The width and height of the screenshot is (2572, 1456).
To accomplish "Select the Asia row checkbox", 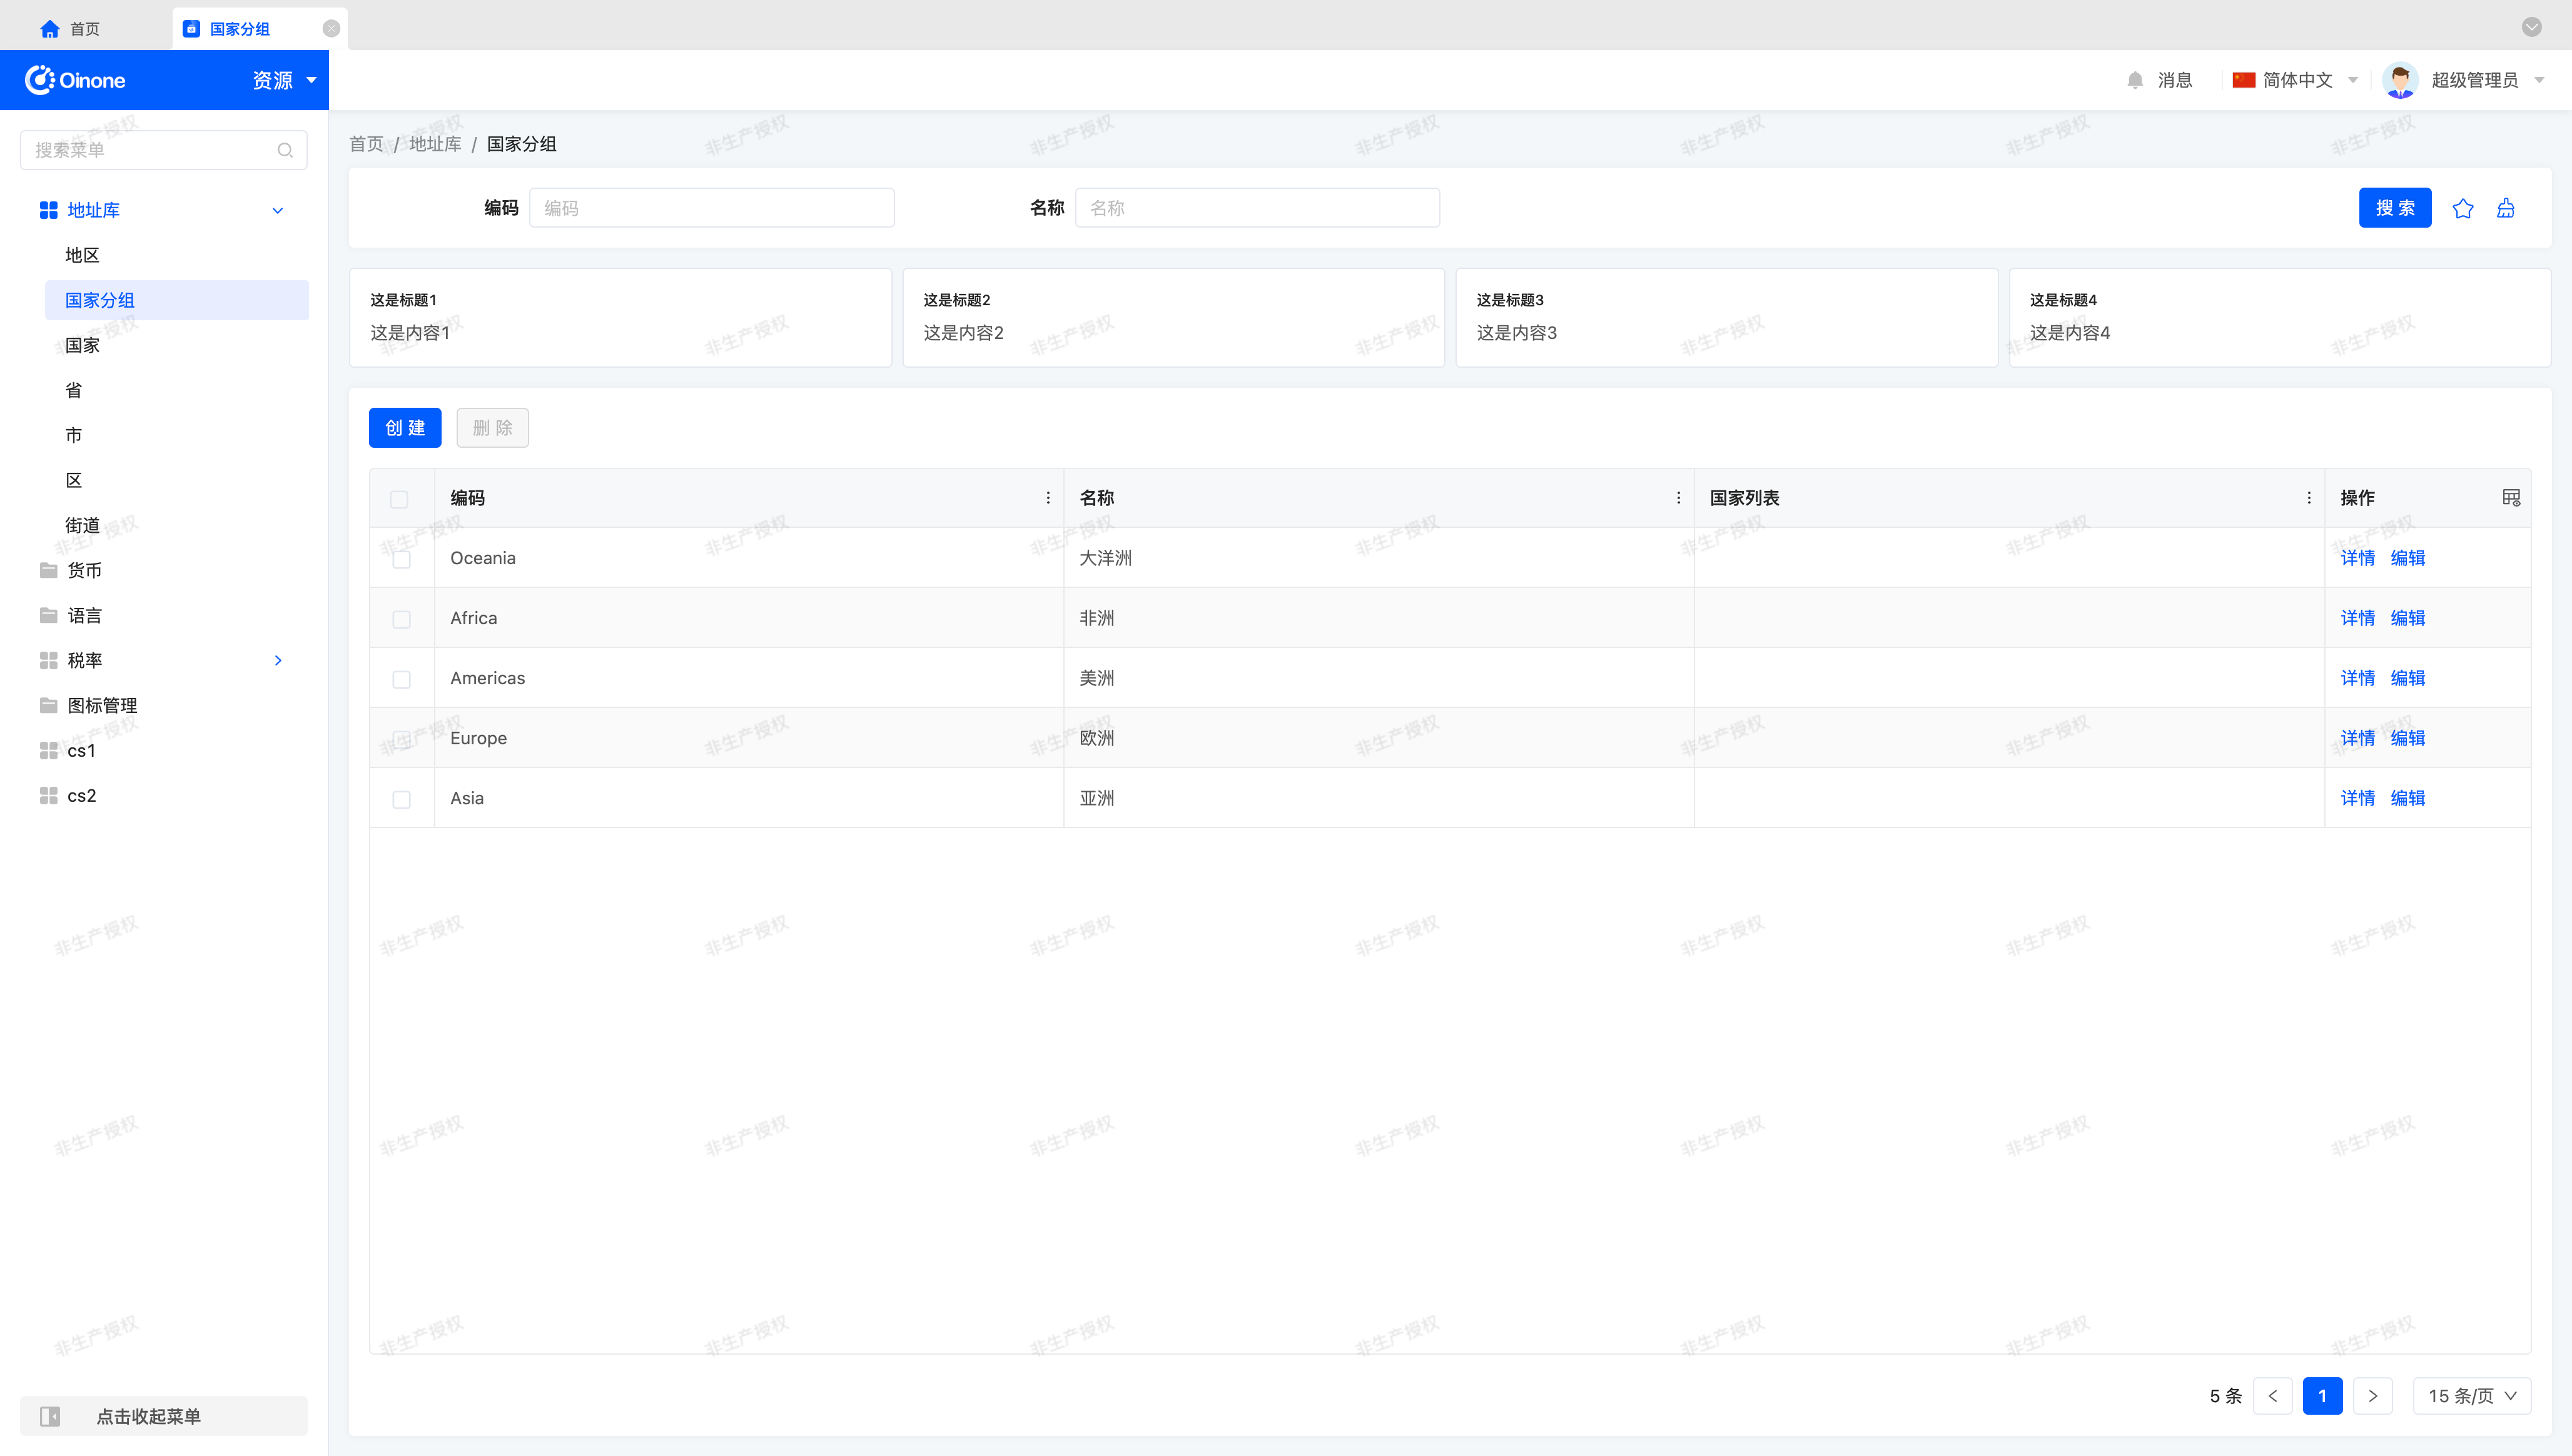I will click(x=401, y=799).
